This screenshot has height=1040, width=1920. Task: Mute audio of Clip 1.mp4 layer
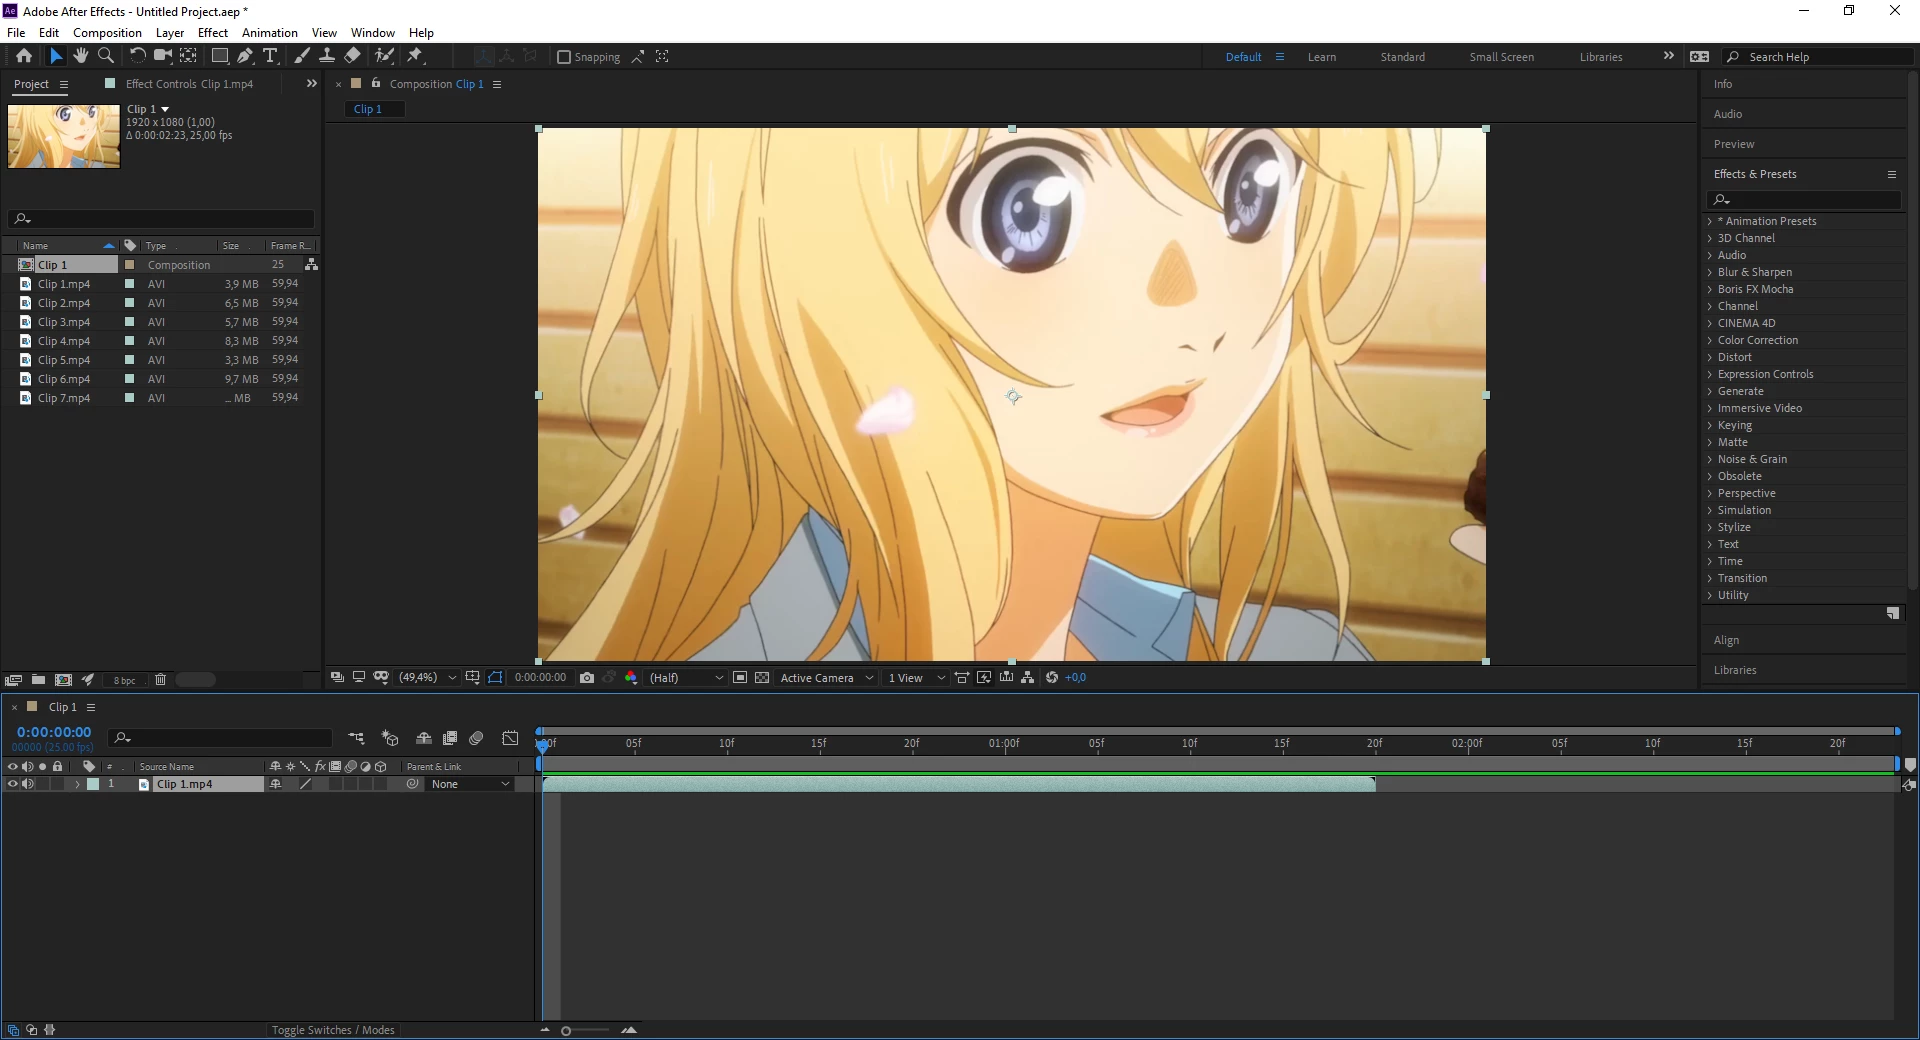(28, 784)
